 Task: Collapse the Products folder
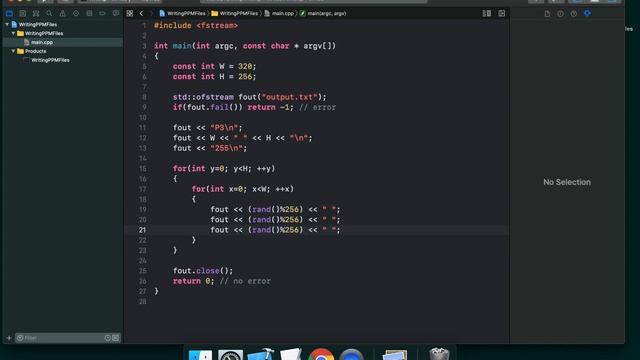pyautogui.click(x=13, y=51)
